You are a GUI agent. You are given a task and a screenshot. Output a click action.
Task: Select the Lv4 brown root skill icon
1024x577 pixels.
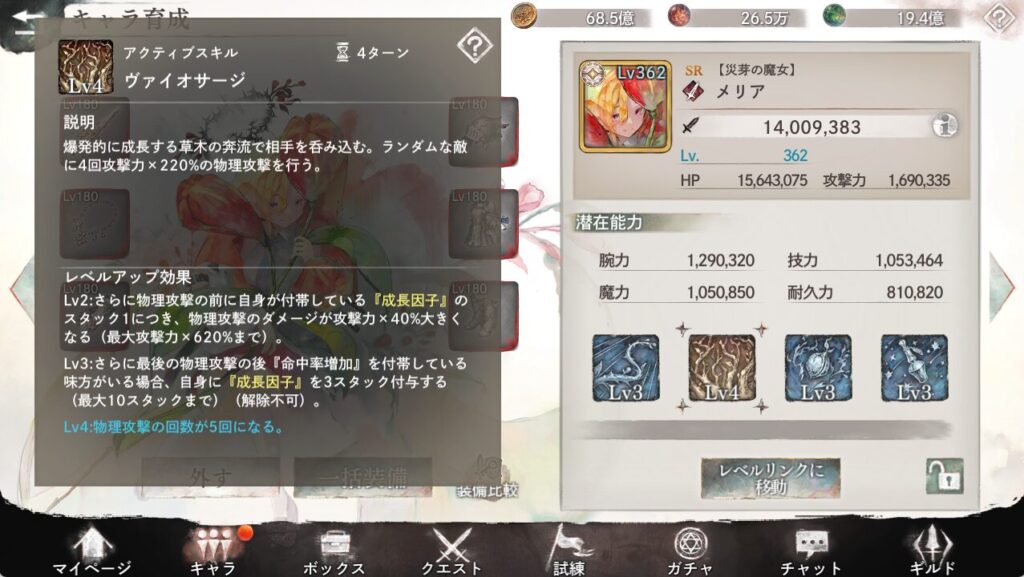coord(722,369)
